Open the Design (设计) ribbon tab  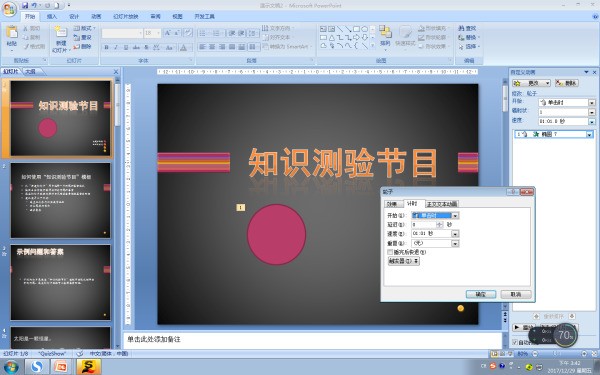click(x=74, y=16)
